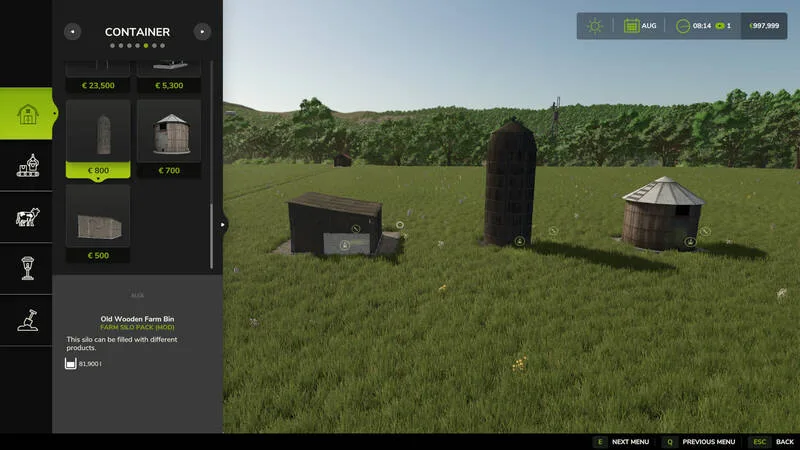The height and width of the screenshot is (450, 800).
Task: Click the NEXT MENU button
Action: point(630,442)
